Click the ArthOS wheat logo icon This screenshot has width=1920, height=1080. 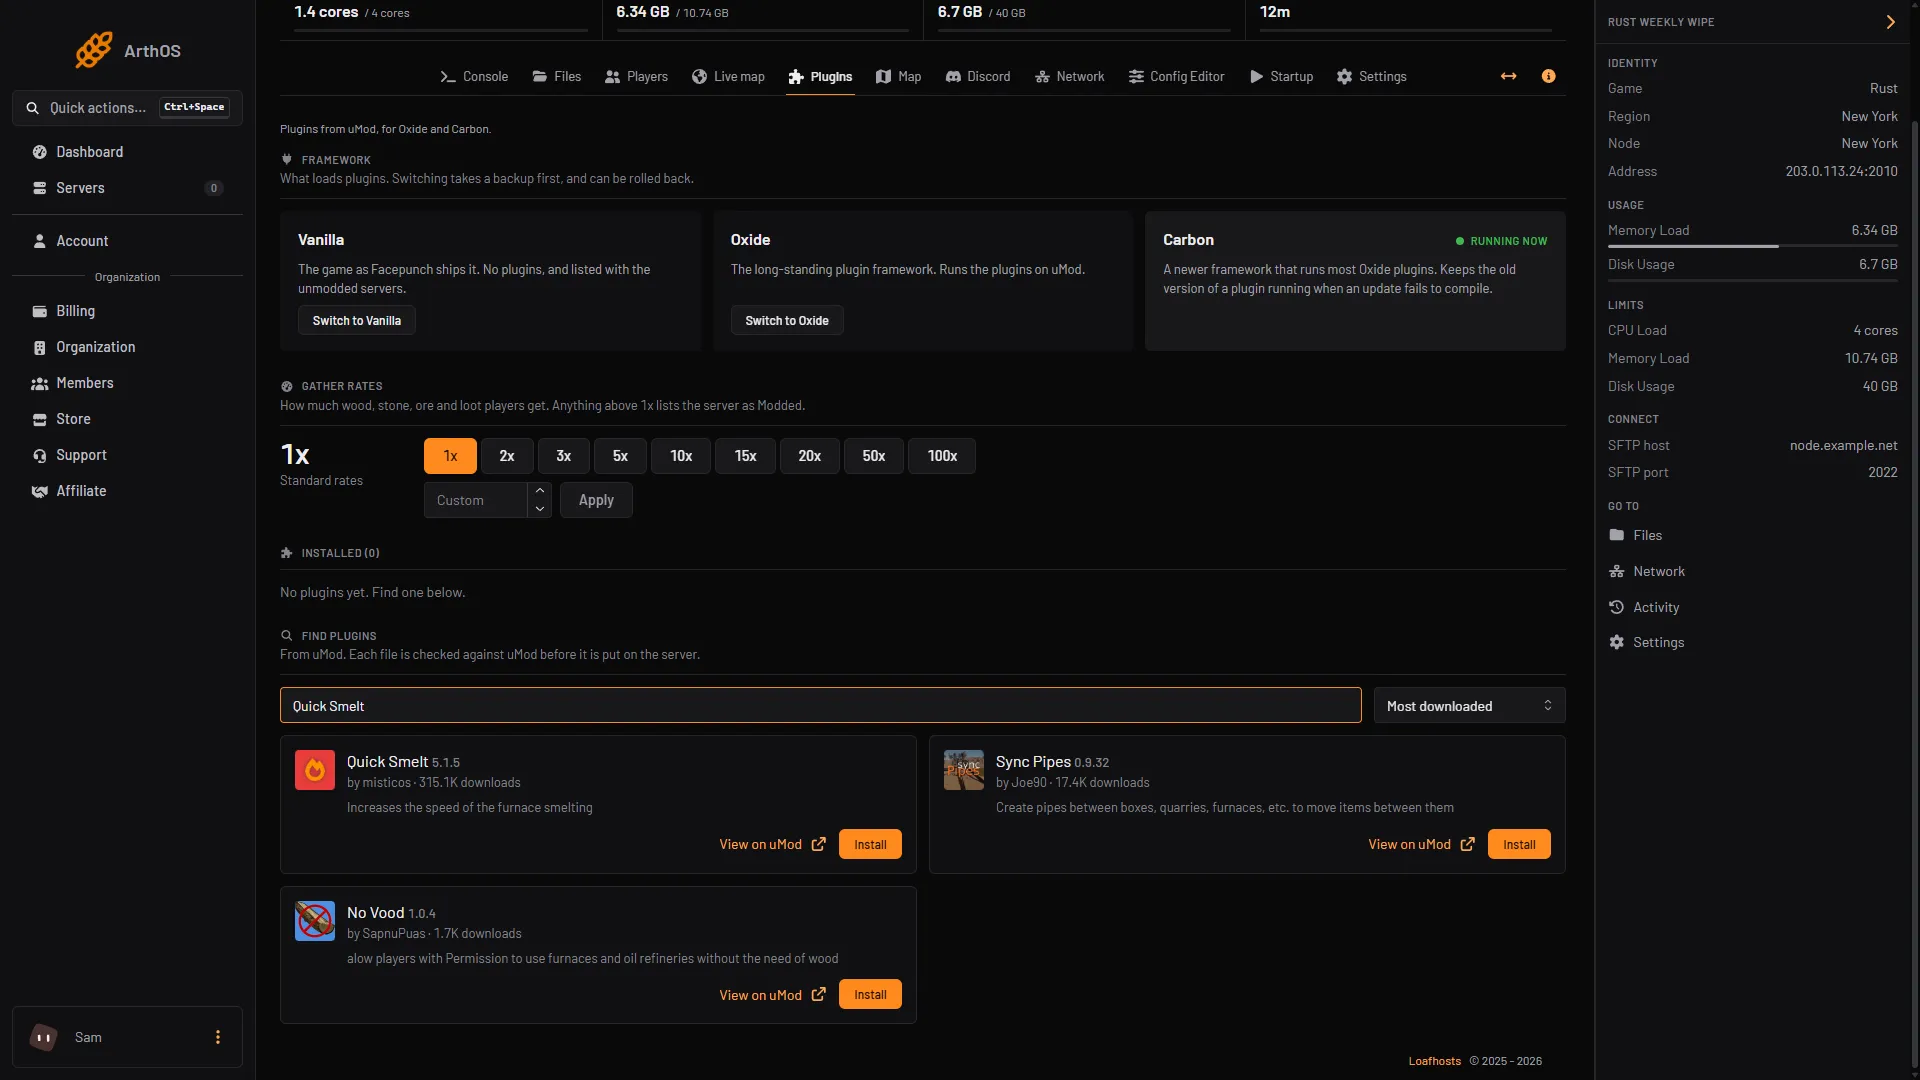tap(94, 50)
